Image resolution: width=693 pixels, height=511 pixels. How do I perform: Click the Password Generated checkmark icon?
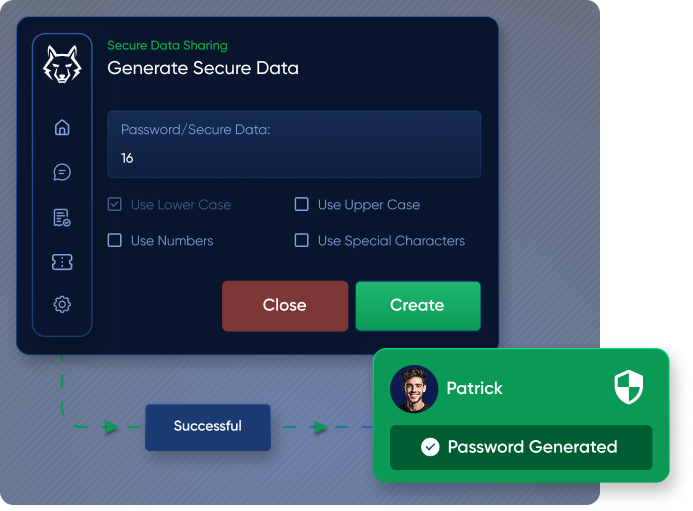[x=430, y=447]
